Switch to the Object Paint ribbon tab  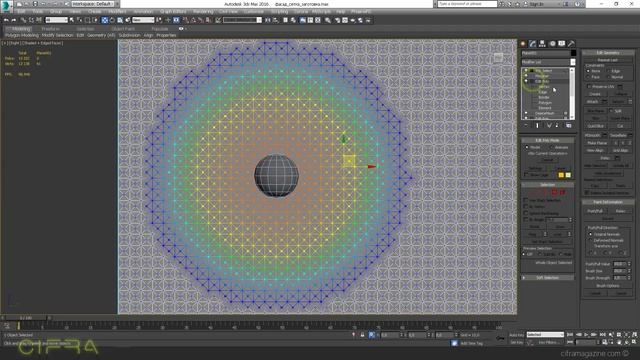123,29
